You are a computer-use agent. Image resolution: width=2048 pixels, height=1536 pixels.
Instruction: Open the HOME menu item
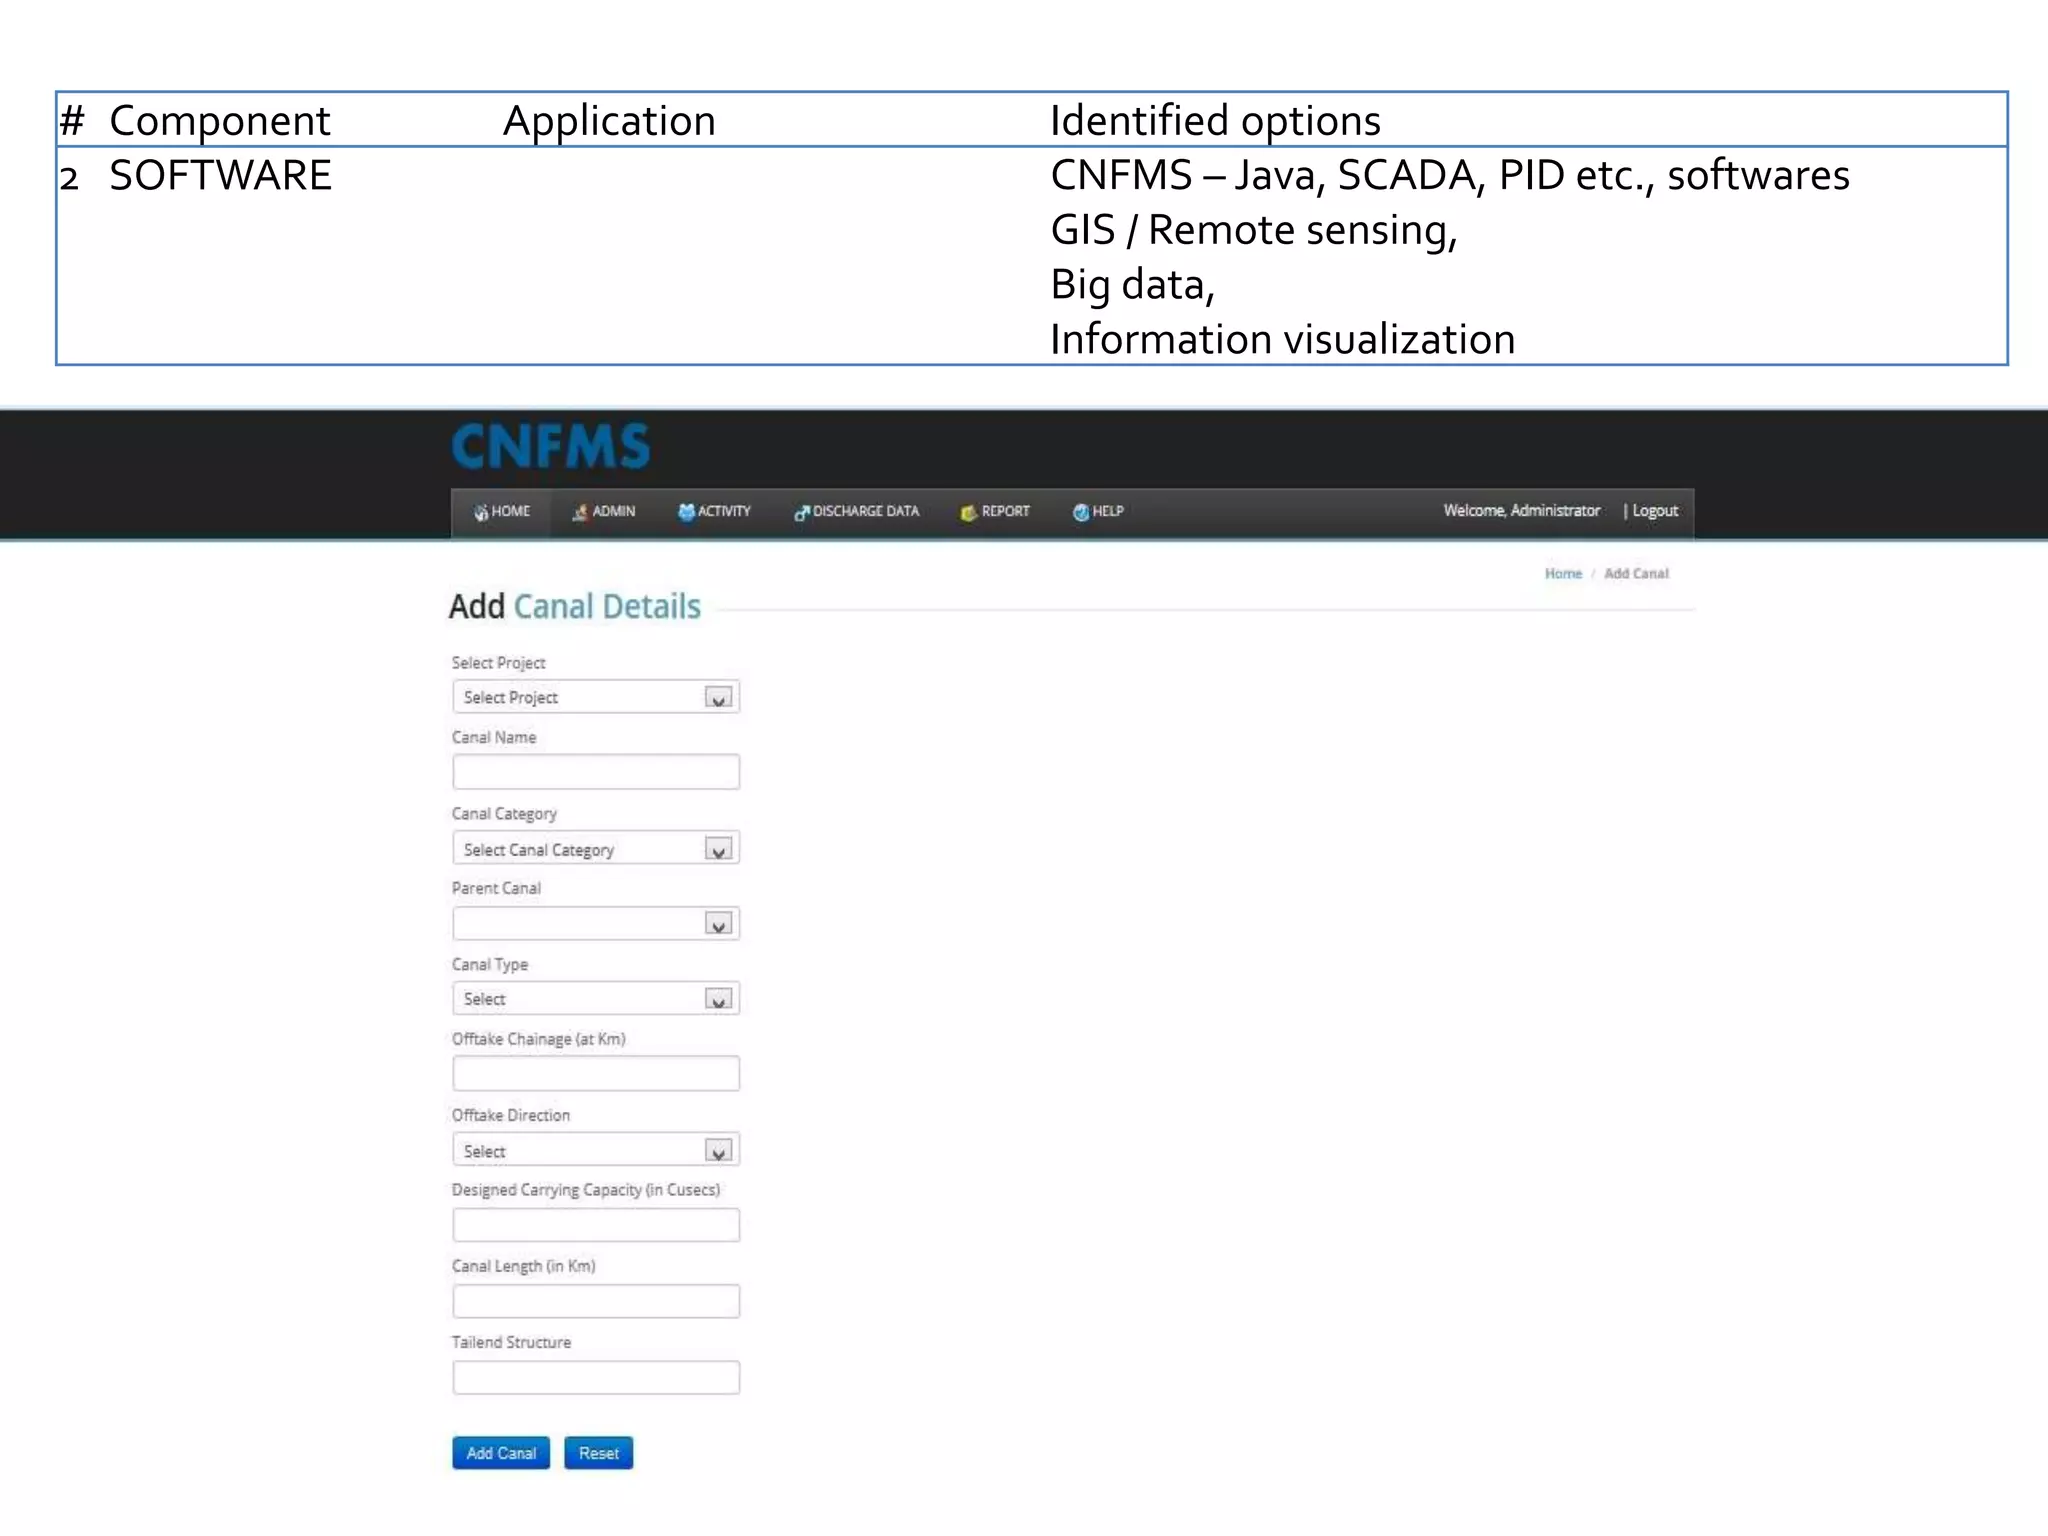pyautogui.click(x=502, y=511)
